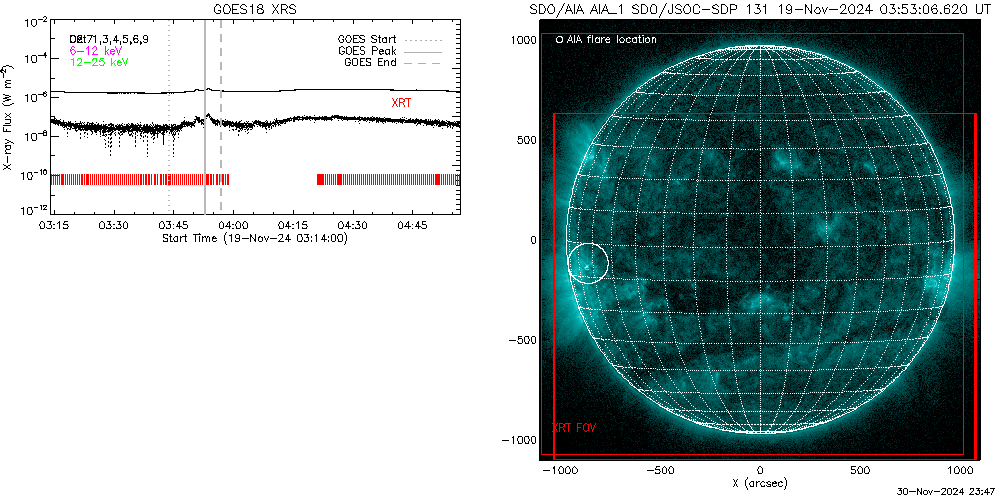Click the -1000 tick label on the X axis

click(559, 470)
